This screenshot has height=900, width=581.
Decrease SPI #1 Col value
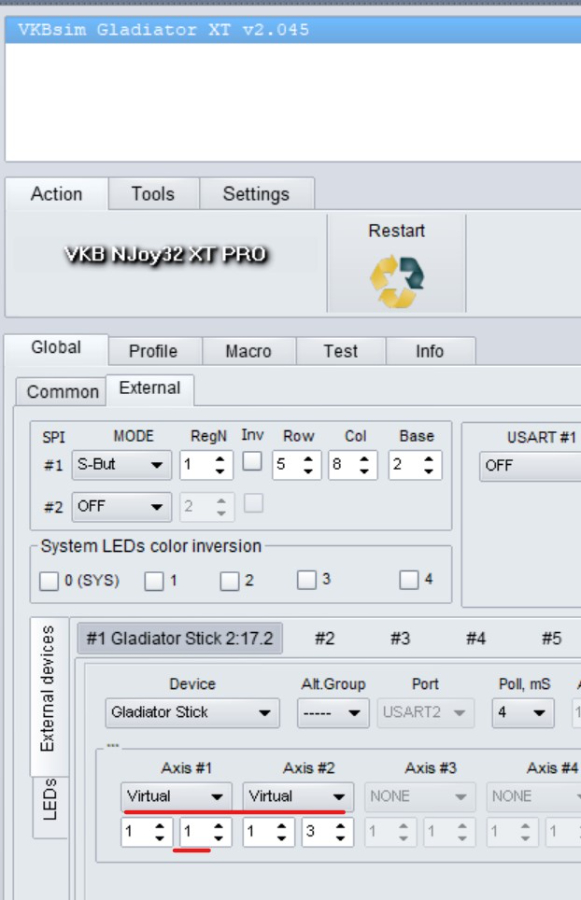tap(364, 471)
